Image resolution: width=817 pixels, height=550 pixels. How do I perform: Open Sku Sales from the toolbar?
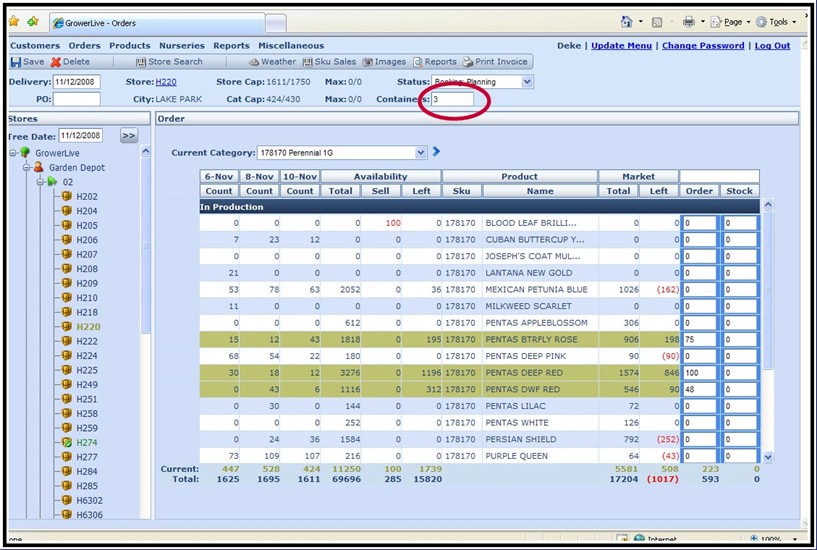pyautogui.click(x=330, y=62)
